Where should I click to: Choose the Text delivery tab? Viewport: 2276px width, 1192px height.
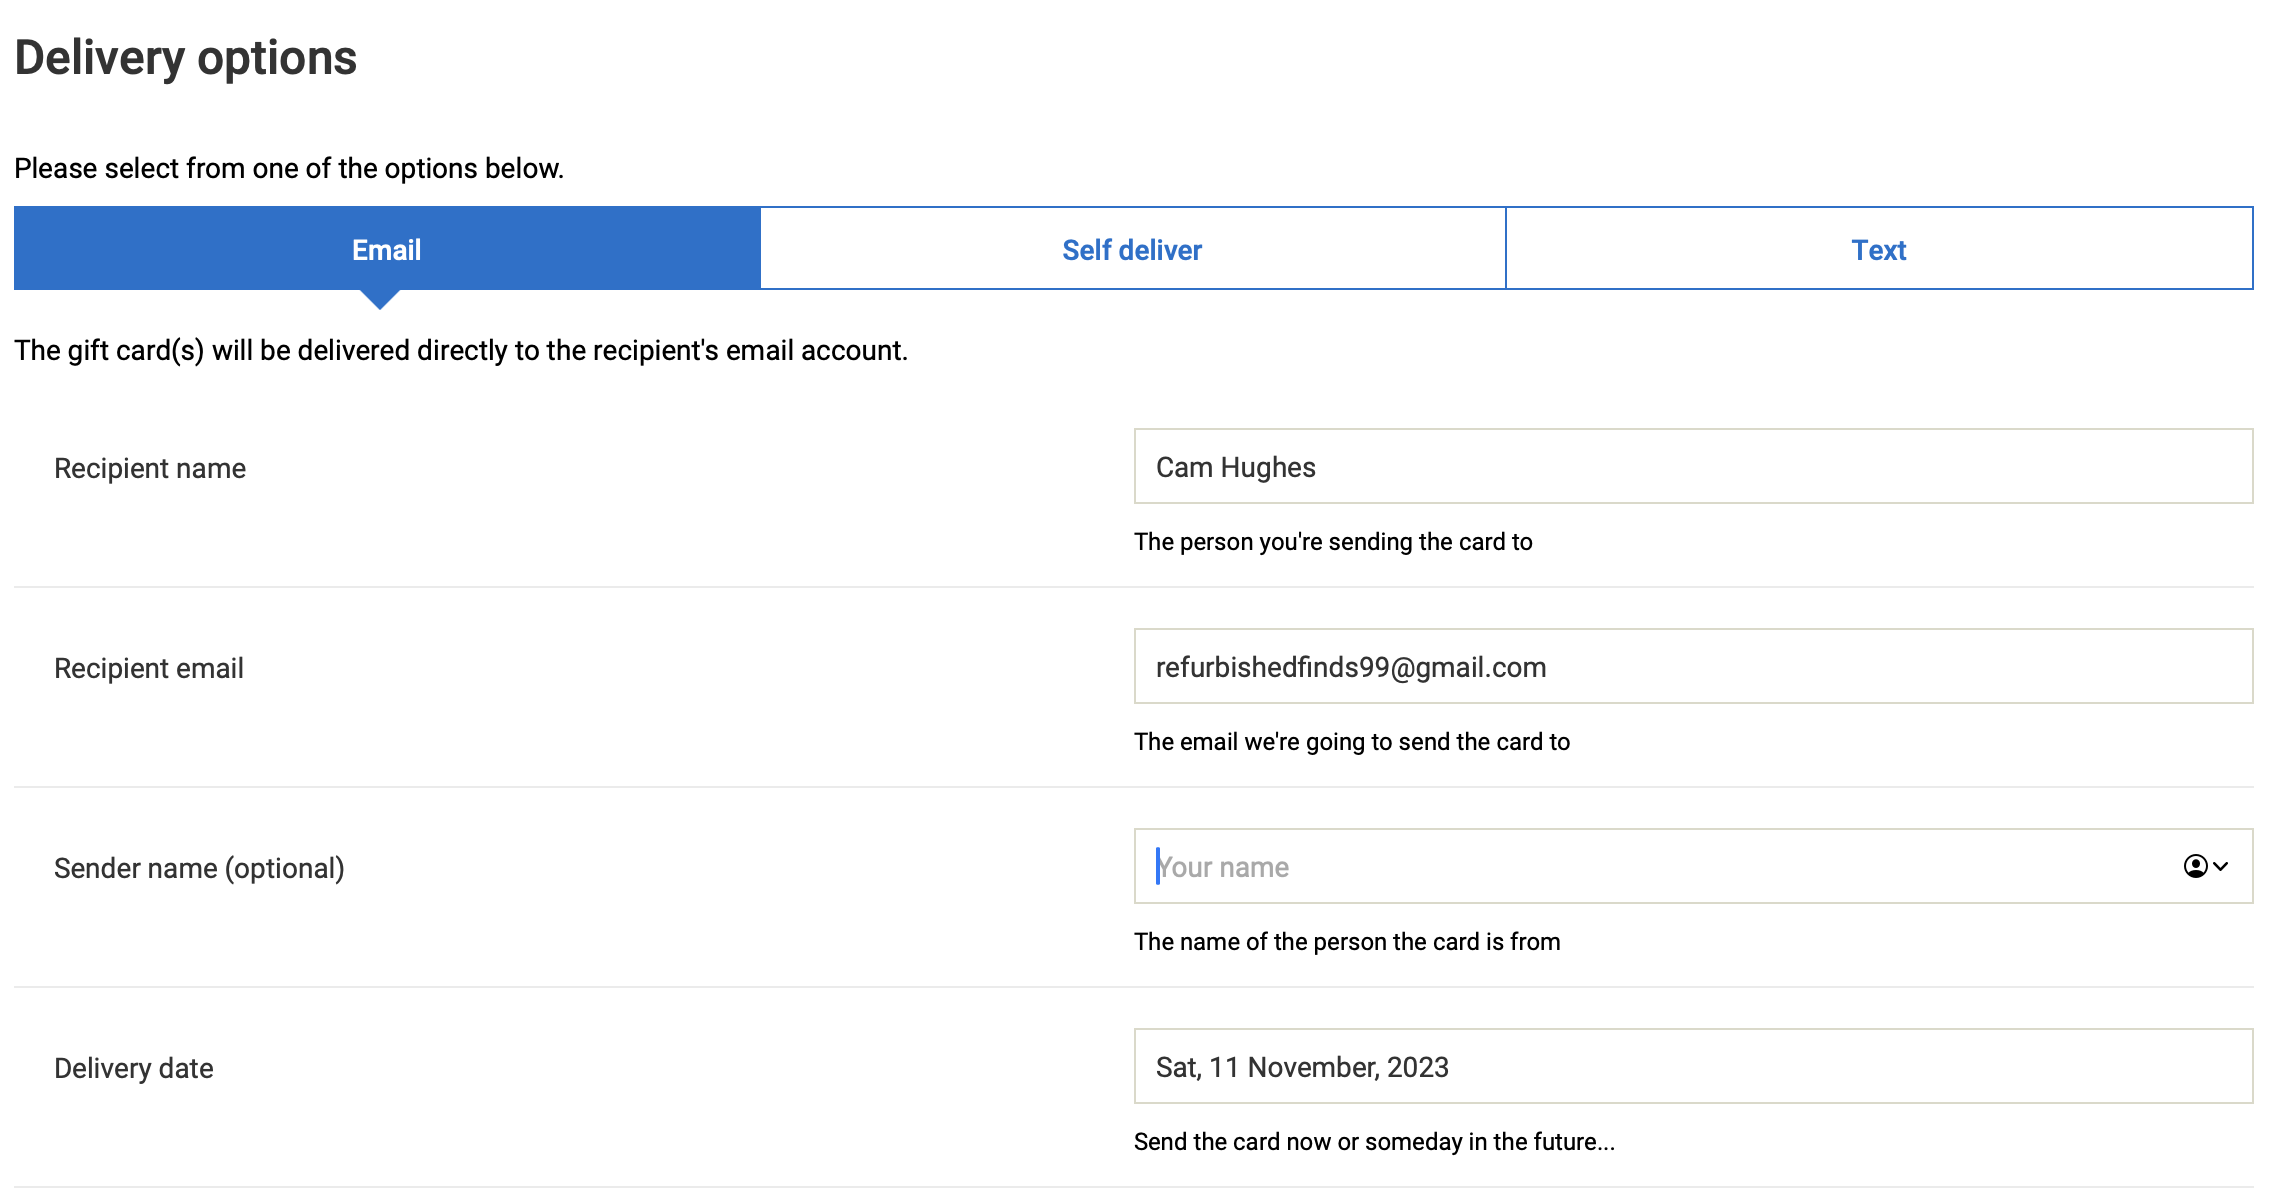click(1878, 249)
